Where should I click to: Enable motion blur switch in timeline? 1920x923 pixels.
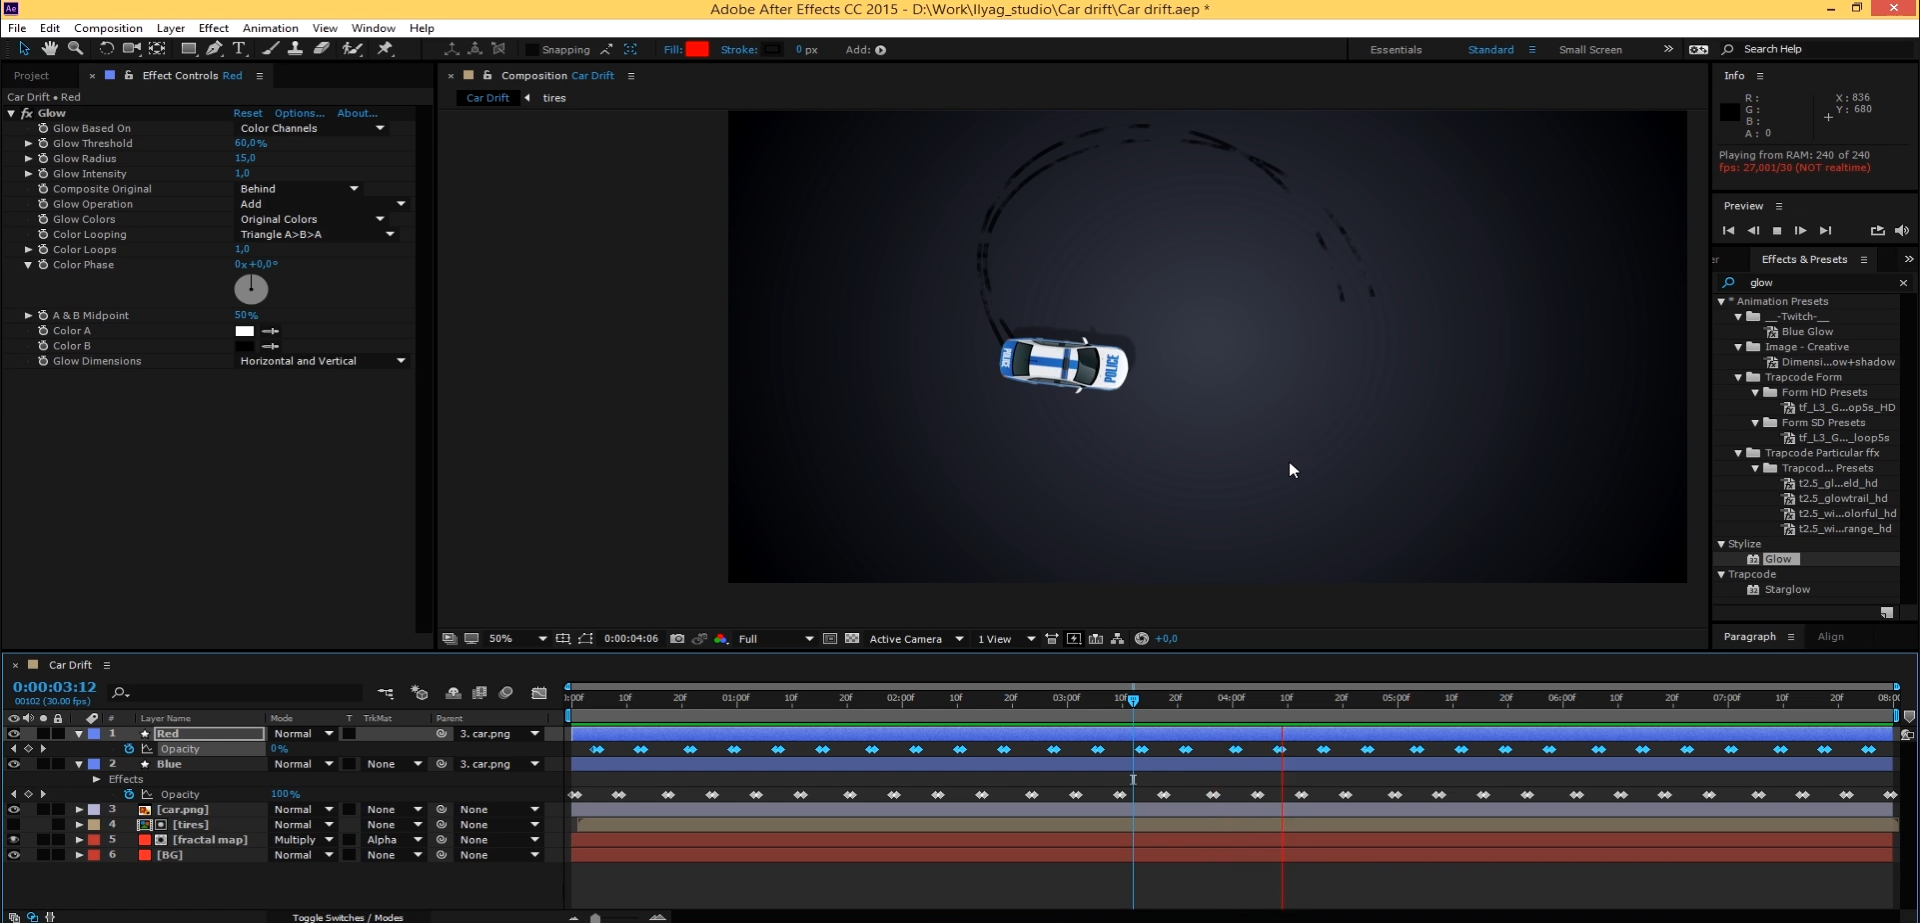click(506, 692)
